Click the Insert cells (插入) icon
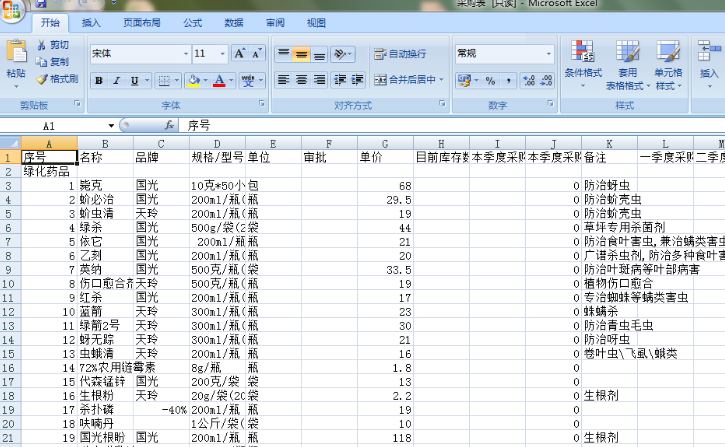Viewport: 725px width, 447px height. [709, 52]
